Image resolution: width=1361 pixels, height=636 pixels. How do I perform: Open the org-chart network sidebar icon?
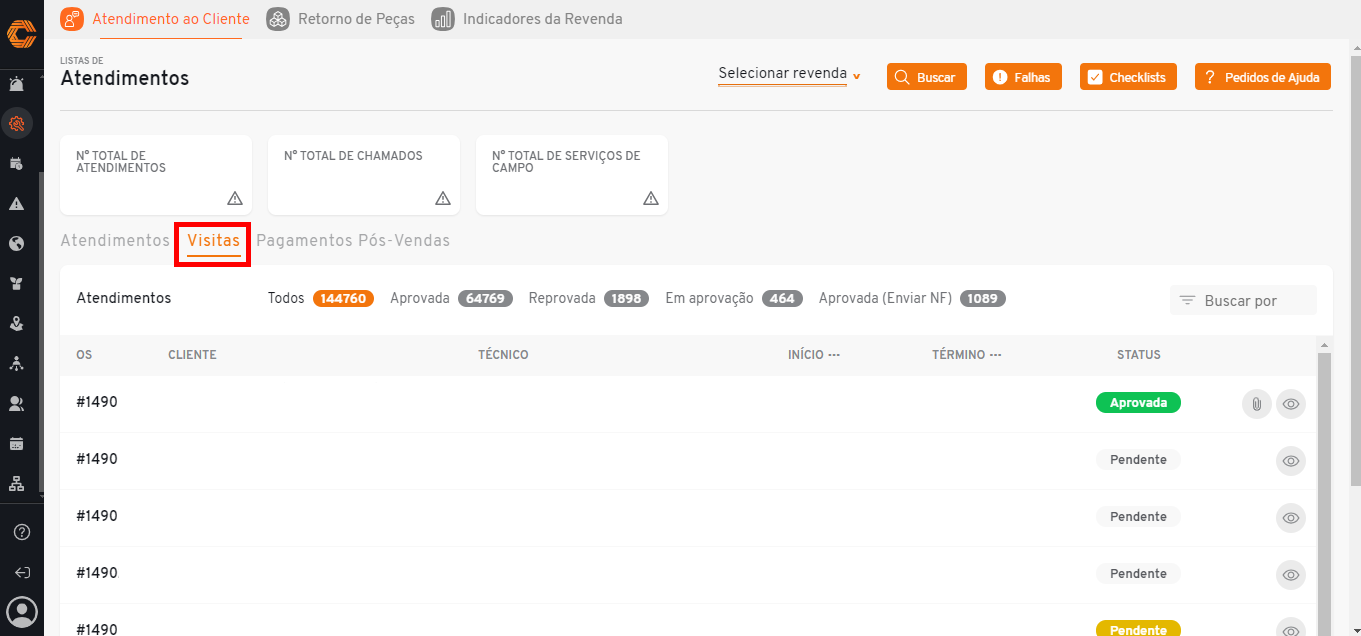17,483
